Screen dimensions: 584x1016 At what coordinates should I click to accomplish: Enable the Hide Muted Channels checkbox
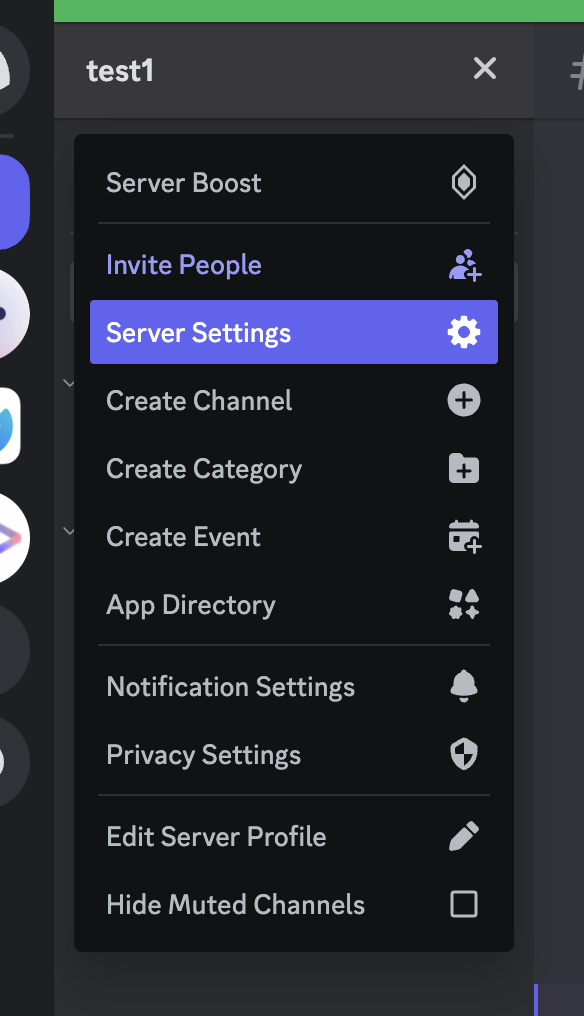463,904
